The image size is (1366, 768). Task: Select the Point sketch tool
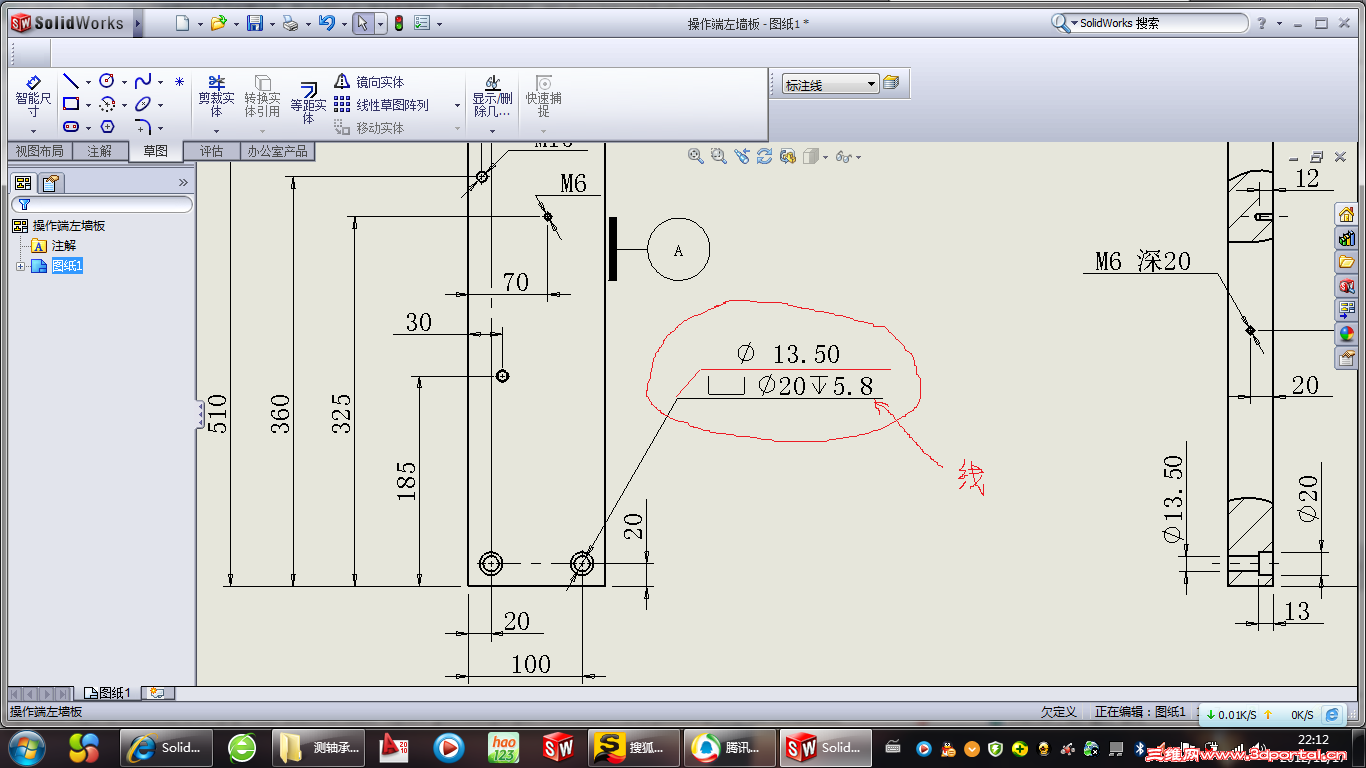pos(179,82)
